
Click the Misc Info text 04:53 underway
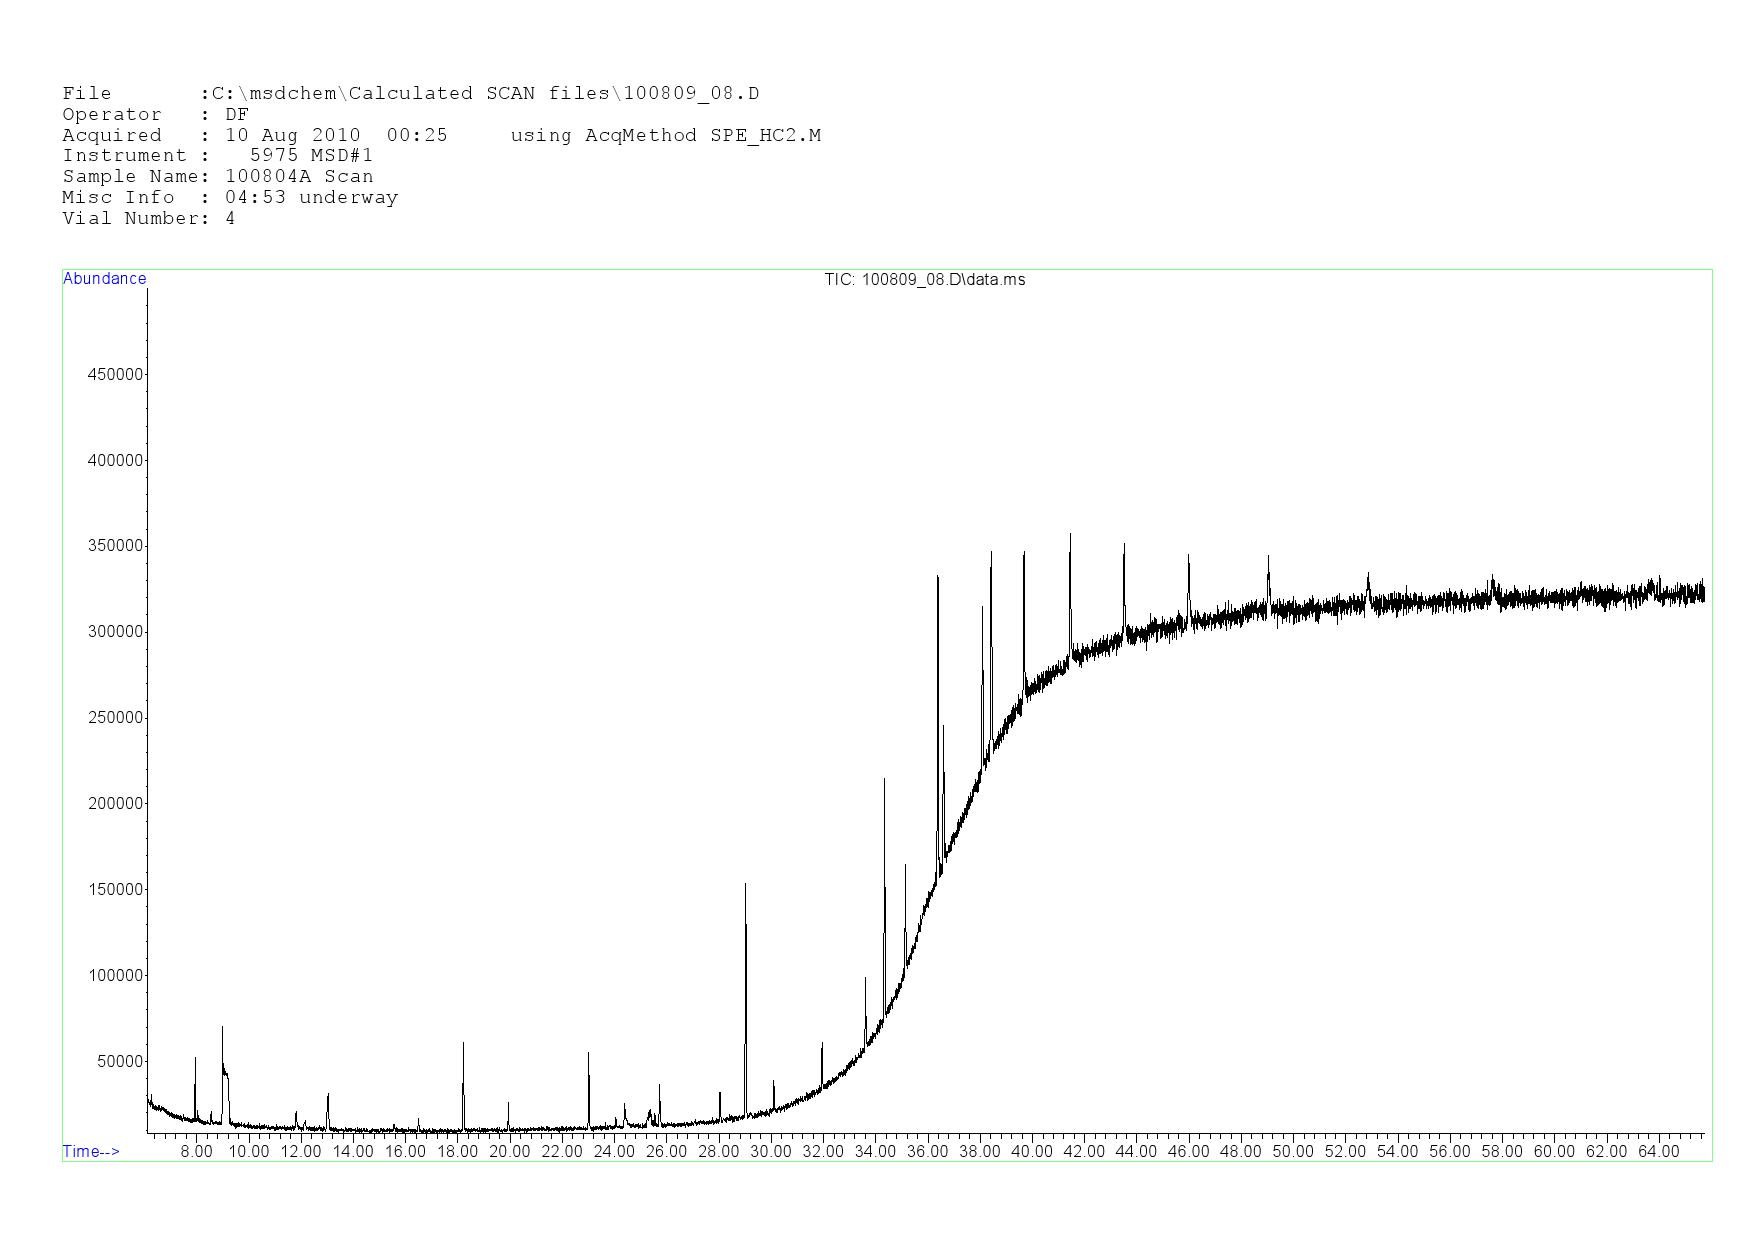point(311,198)
